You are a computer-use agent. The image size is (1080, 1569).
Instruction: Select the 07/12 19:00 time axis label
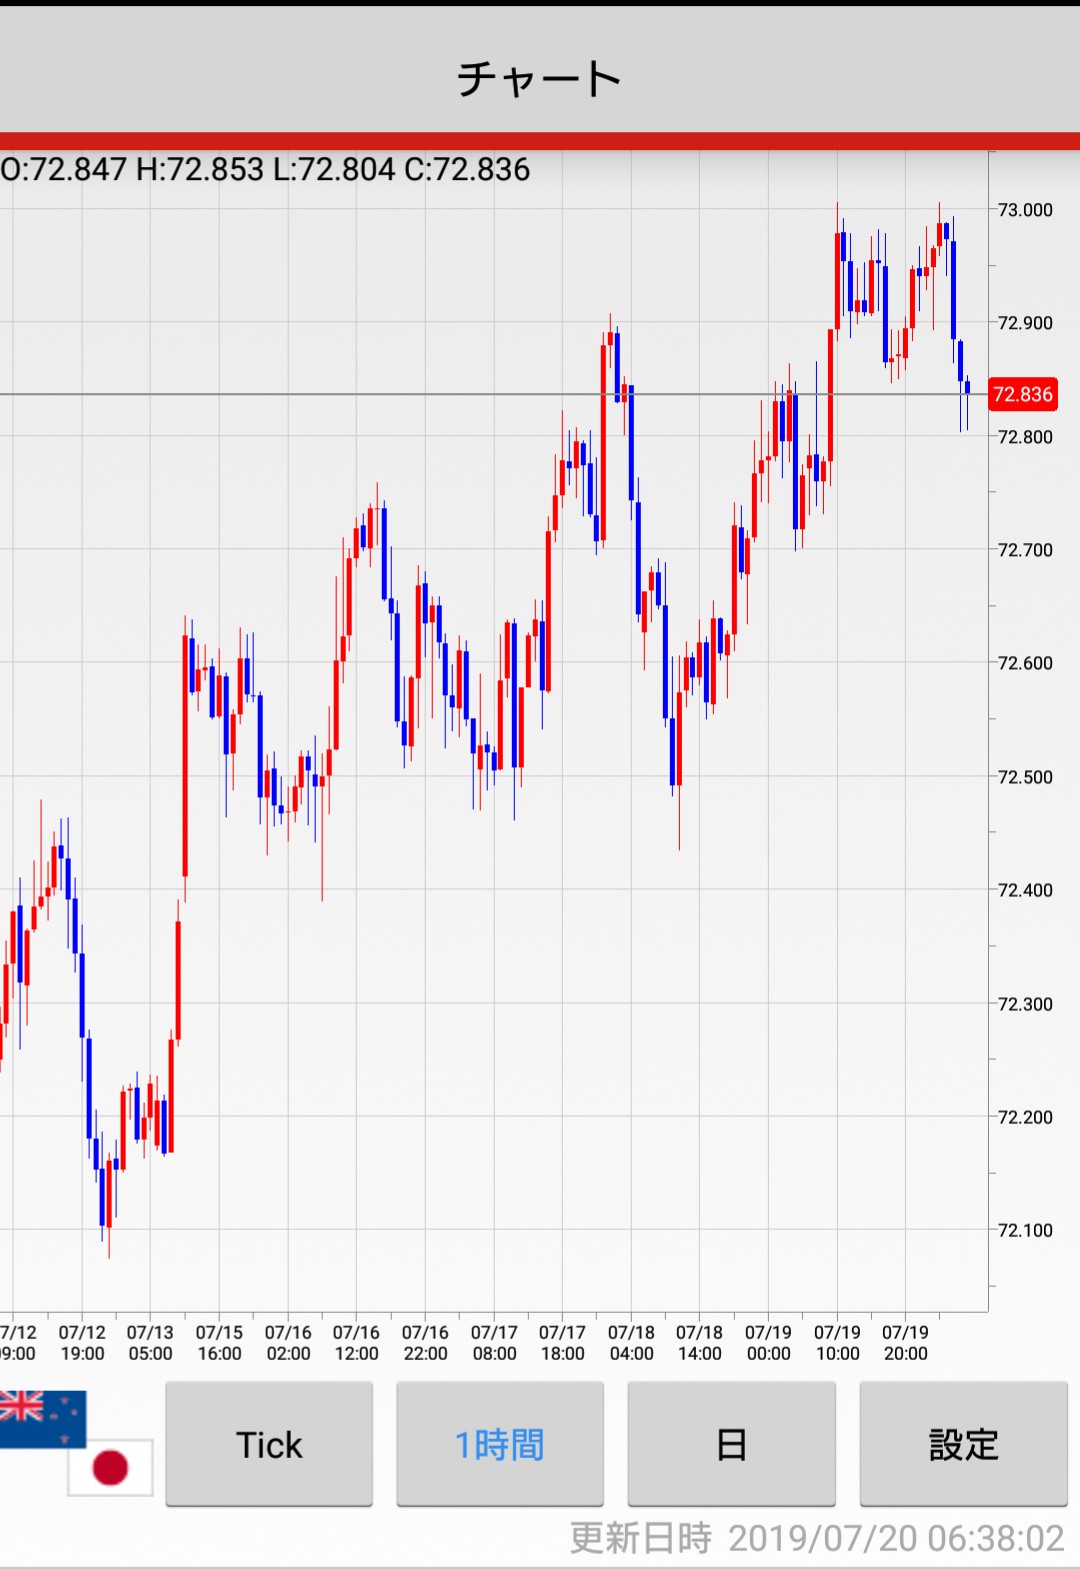click(82, 1343)
